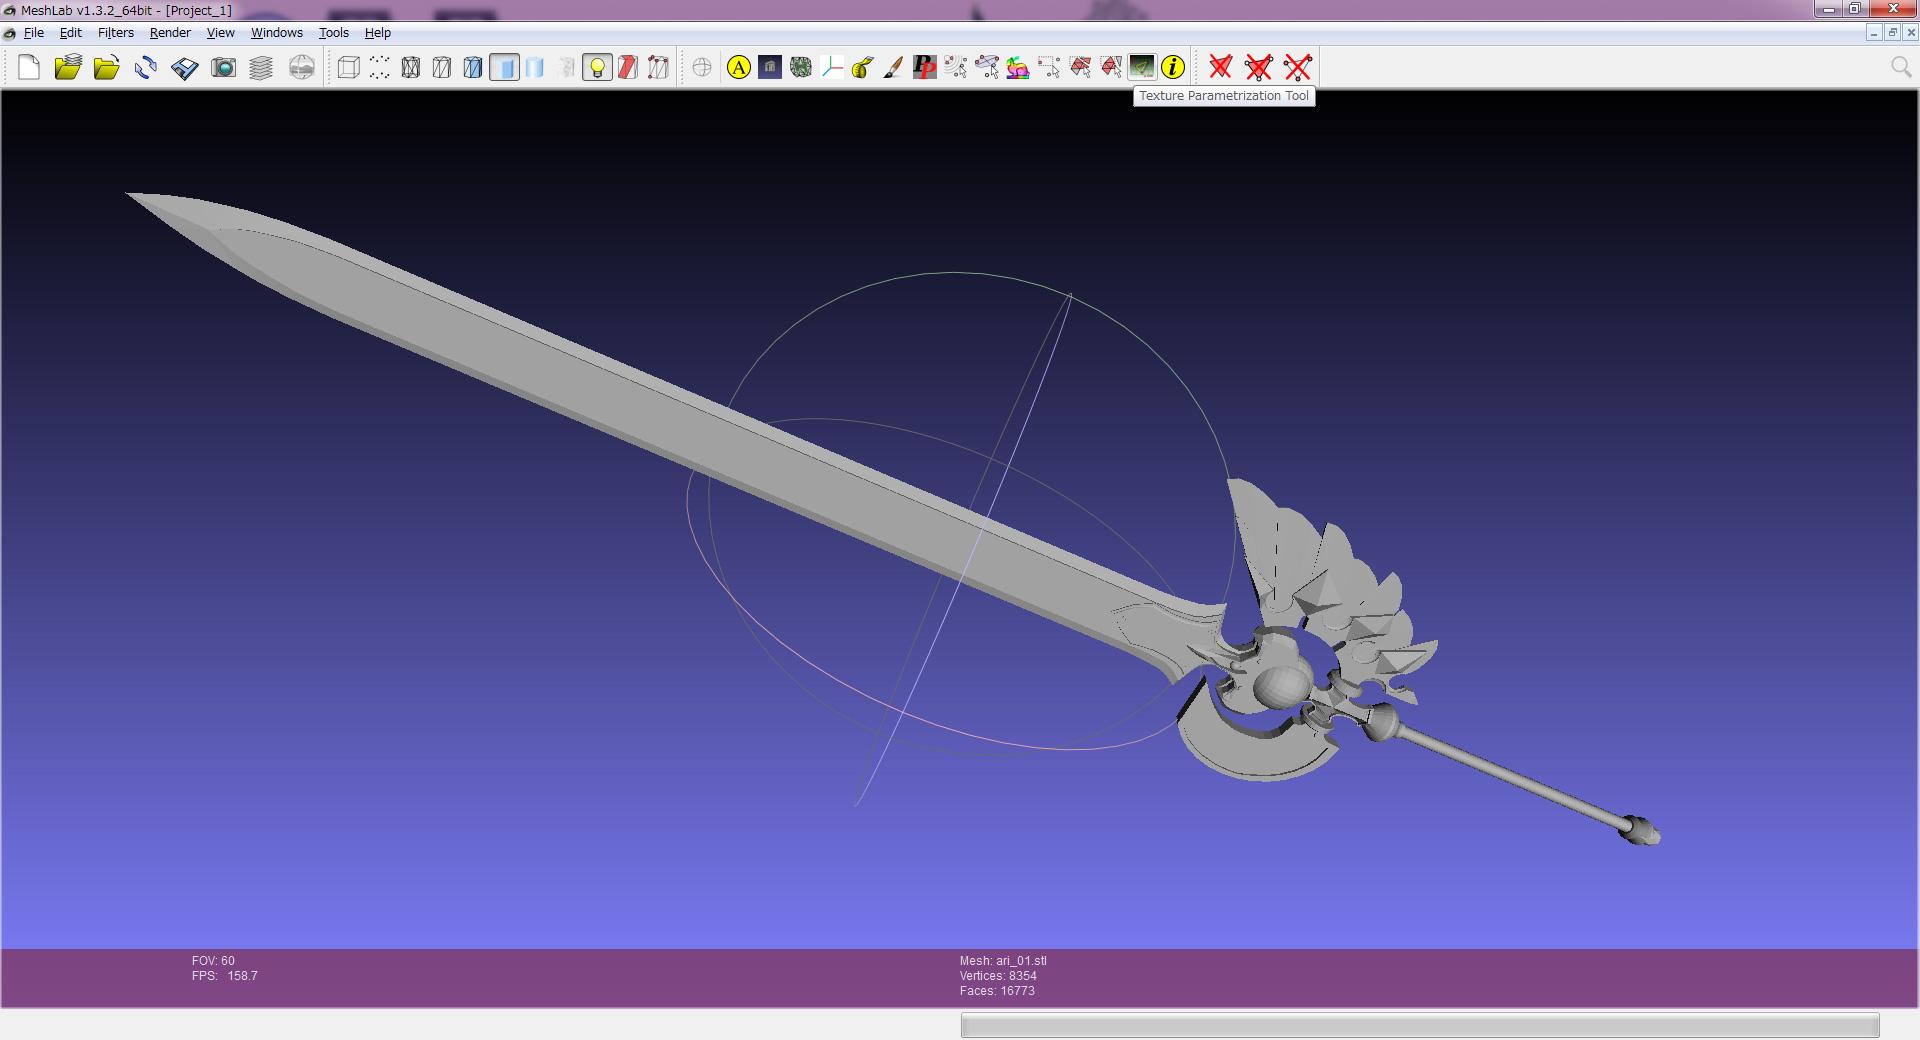Screen dimensions: 1920x1040
Task: Open the Help menu
Action: tap(378, 33)
